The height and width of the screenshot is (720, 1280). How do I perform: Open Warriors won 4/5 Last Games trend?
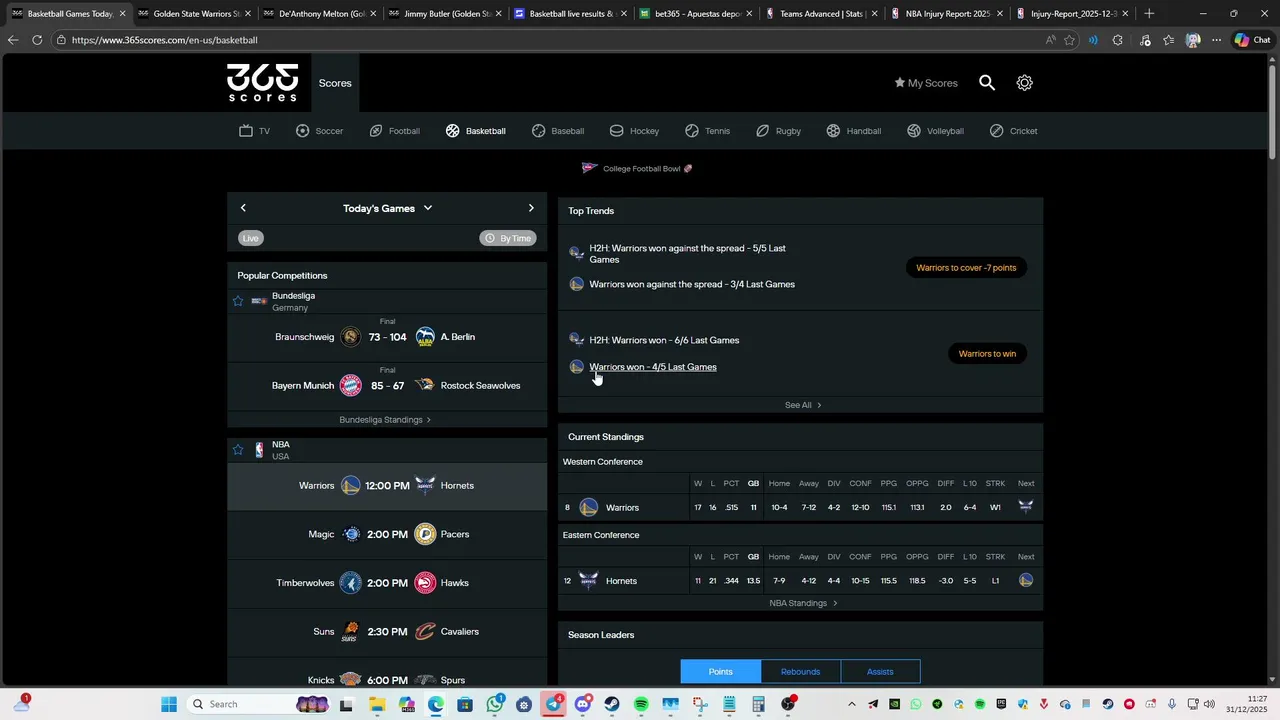(653, 367)
